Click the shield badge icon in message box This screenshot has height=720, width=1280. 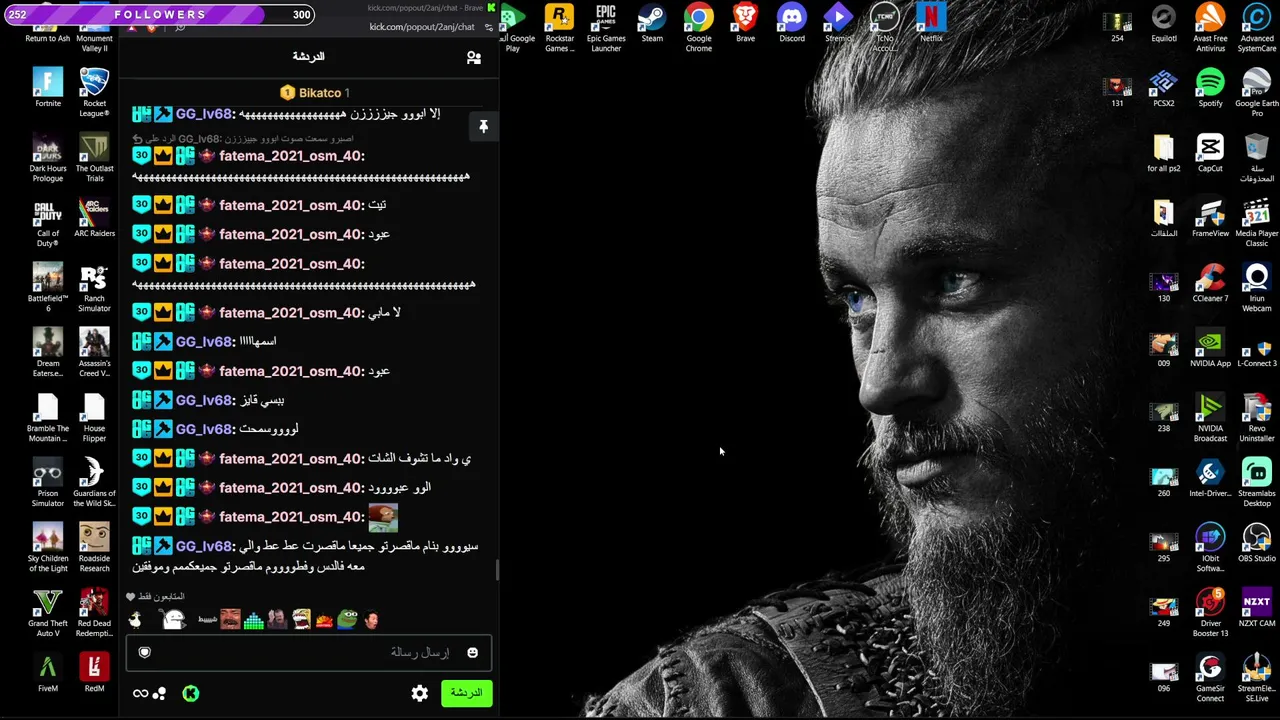click(145, 653)
